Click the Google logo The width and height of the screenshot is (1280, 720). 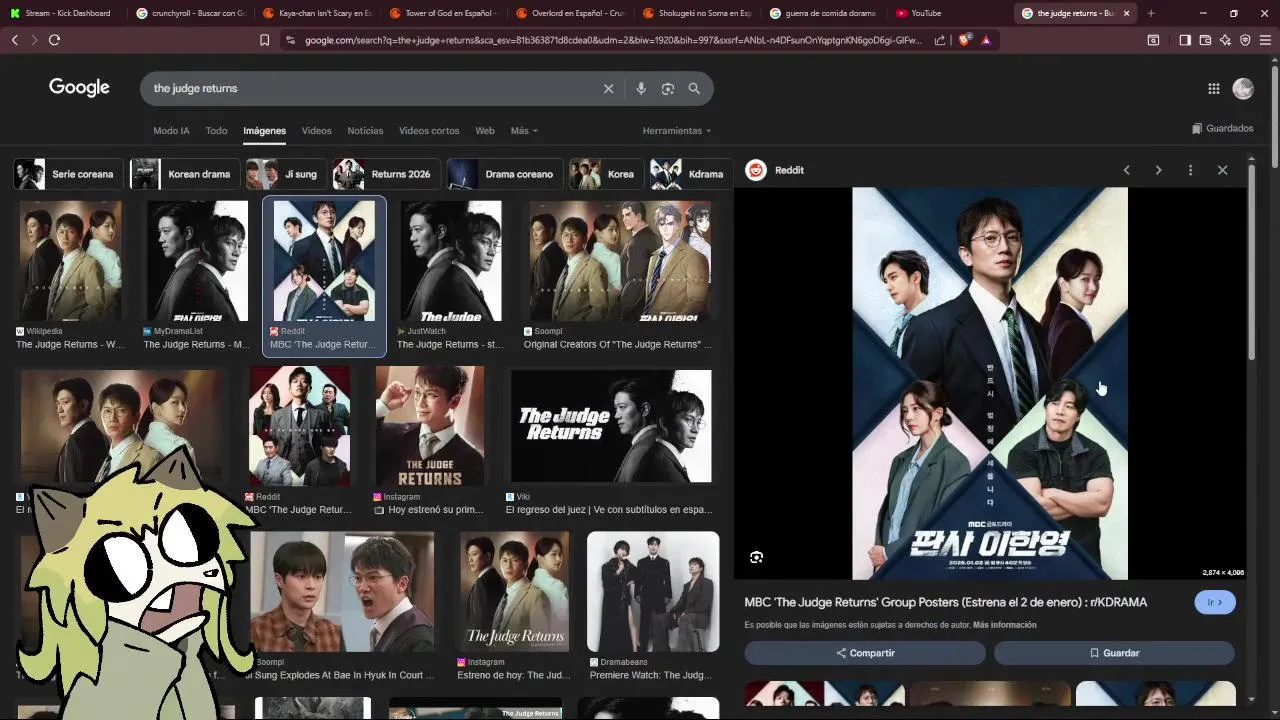coord(79,88)
